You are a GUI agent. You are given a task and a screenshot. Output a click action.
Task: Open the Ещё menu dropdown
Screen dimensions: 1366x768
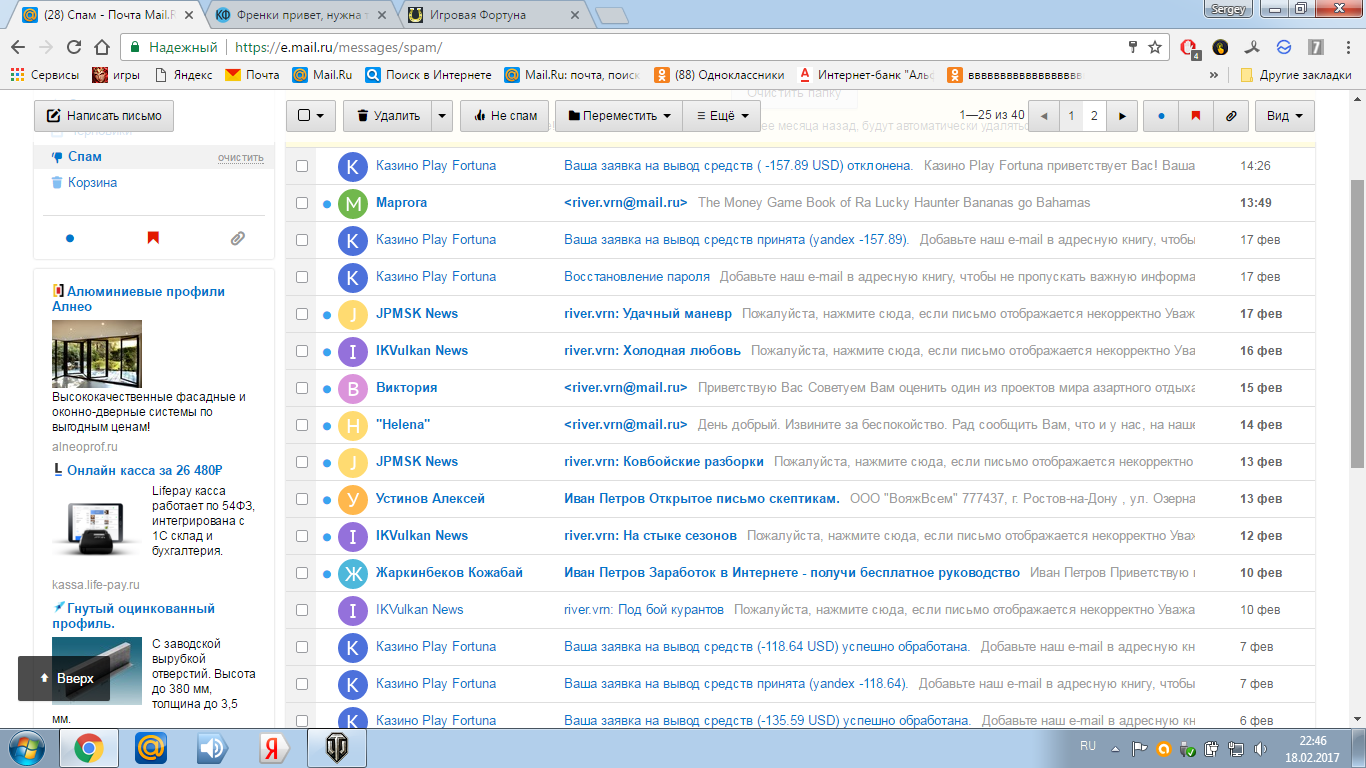[722, 116]
